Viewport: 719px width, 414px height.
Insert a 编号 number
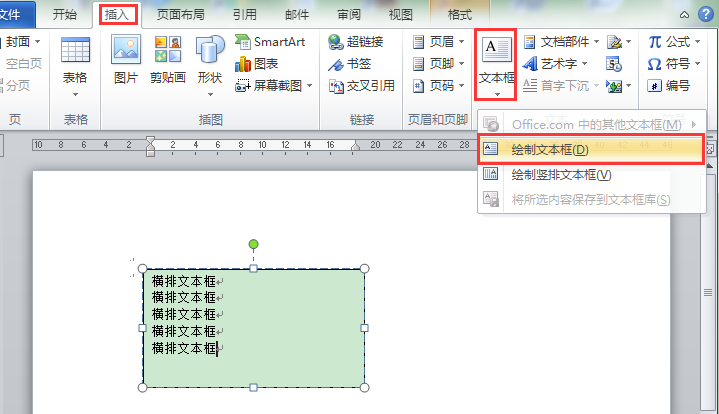point(669,85)
